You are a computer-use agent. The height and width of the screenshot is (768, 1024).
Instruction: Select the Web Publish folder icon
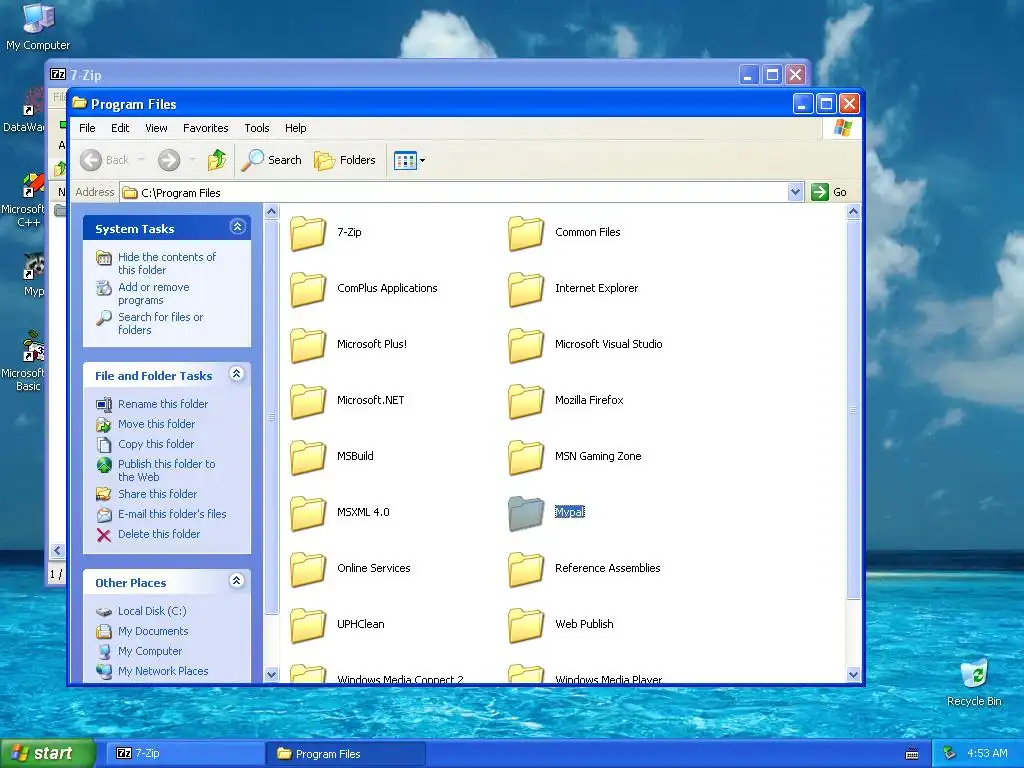526,625
